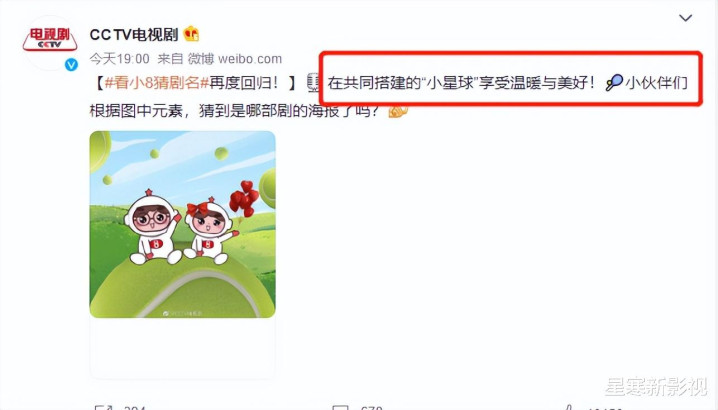
Task: Click the blue verified V badge
Action: 71,65
